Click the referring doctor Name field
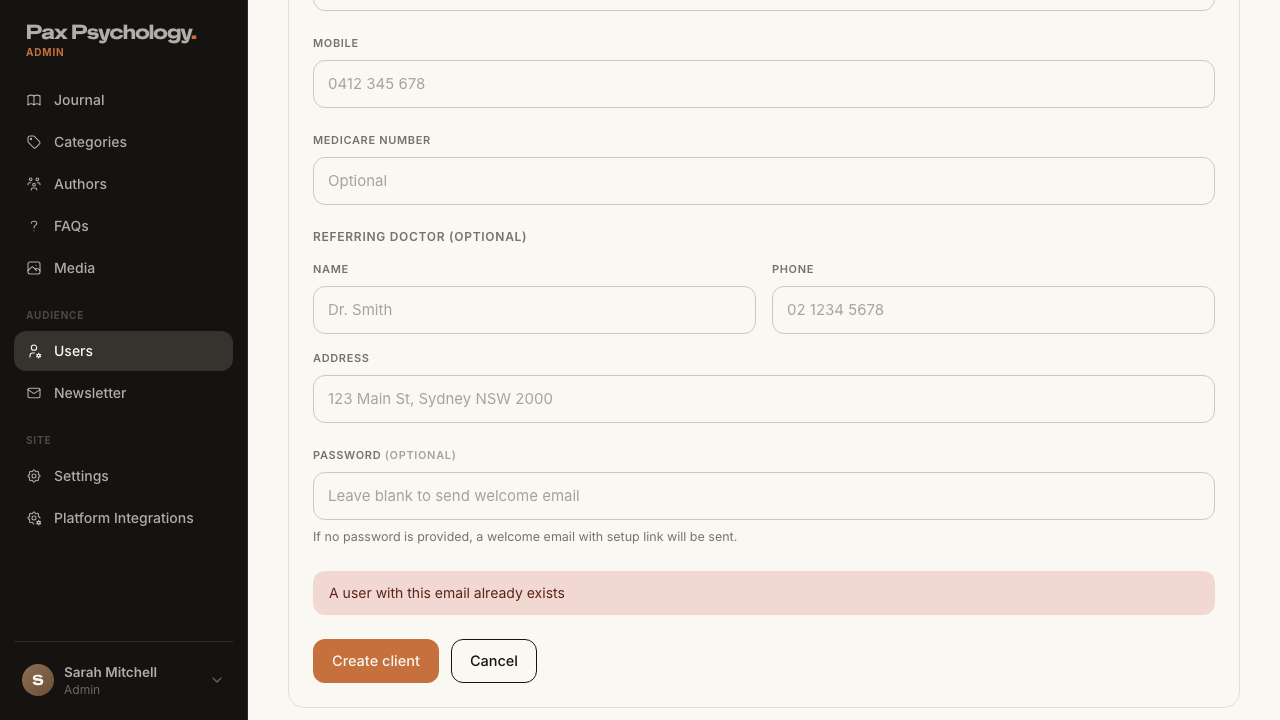Screen dimensions: 1280x720 coord(534,310)
